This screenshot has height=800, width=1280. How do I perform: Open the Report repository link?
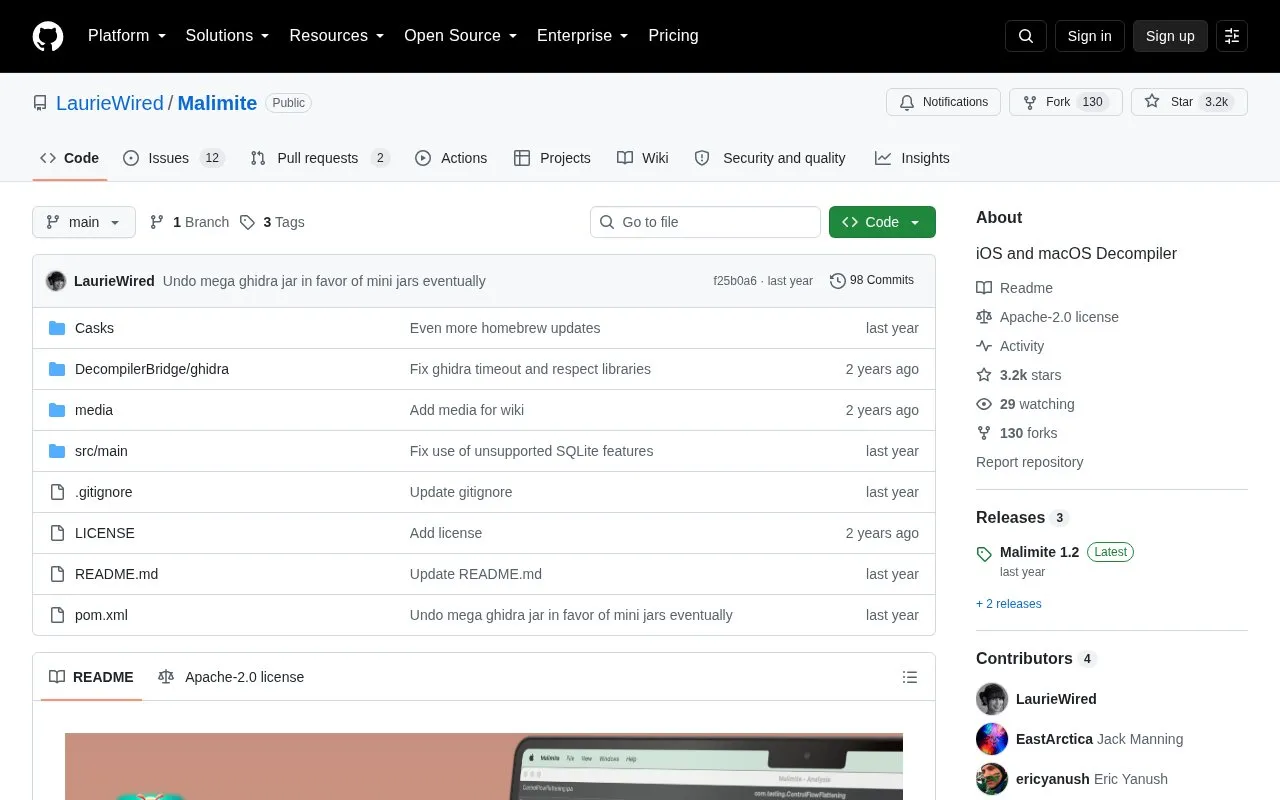tap(1030, 462)
